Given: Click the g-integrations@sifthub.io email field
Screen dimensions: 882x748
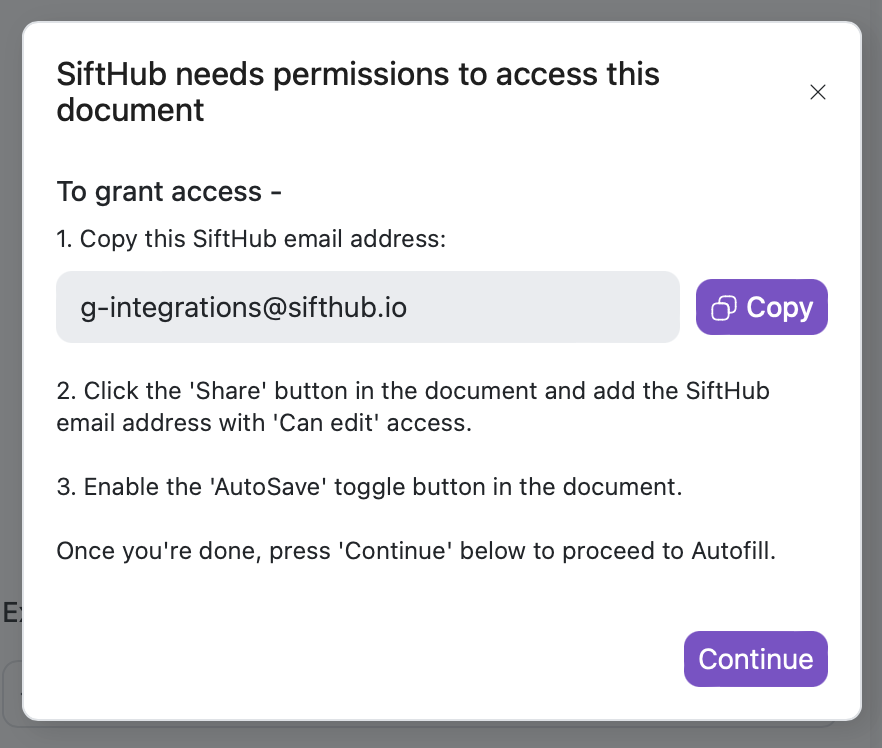Looking at the screenshot, I should coord(367,307).
